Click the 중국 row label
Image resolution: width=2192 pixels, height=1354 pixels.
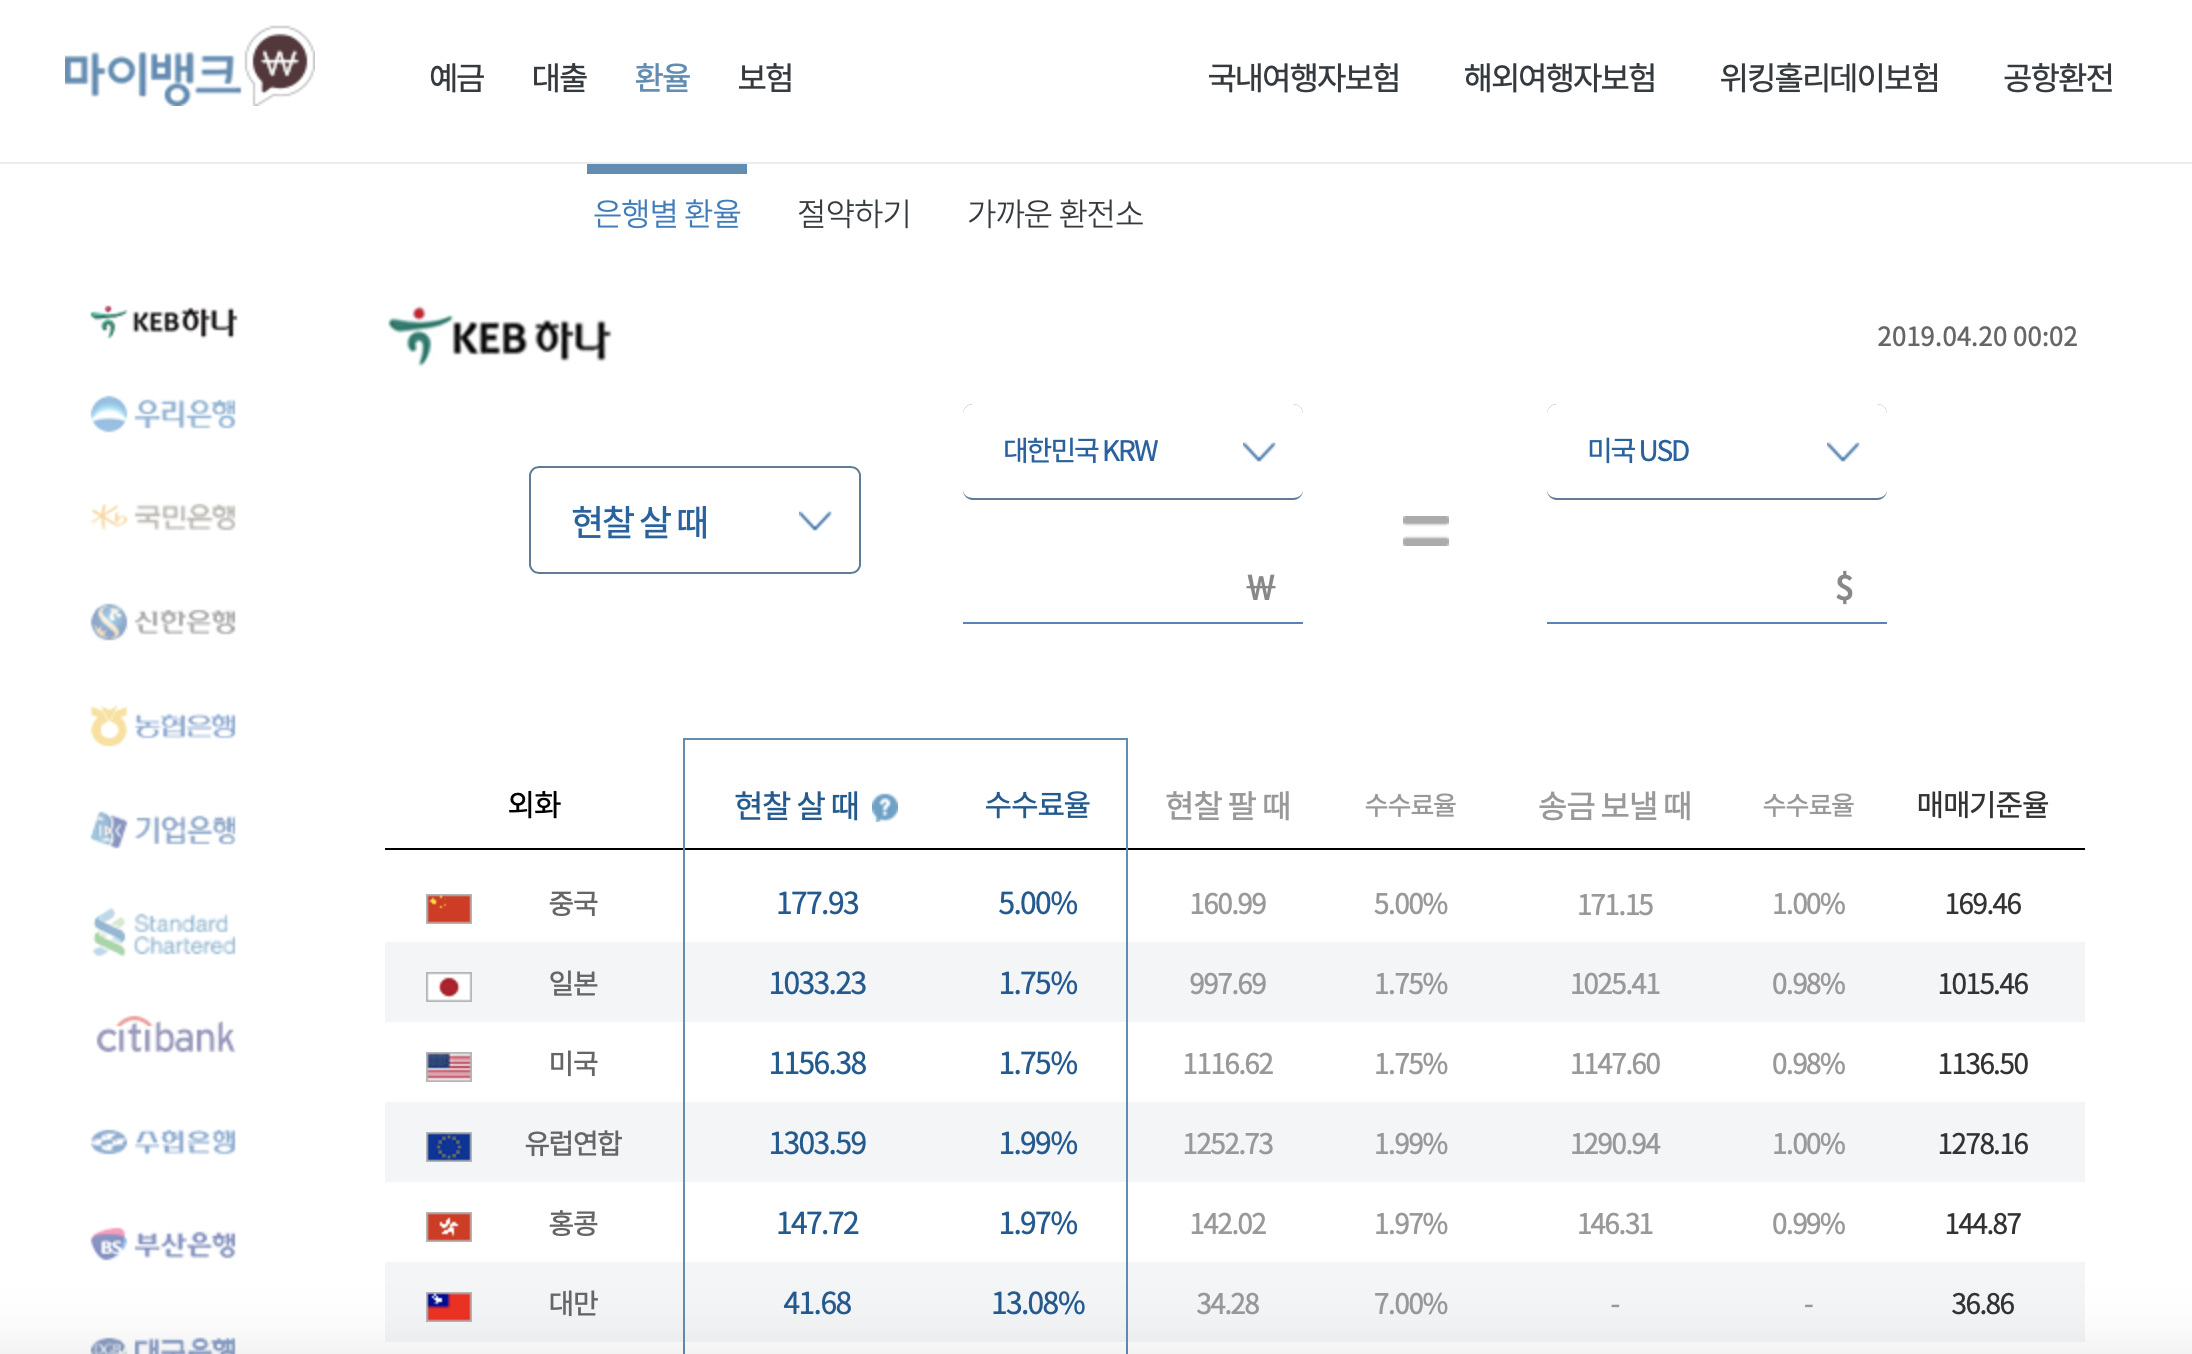(x=573, y=904)
